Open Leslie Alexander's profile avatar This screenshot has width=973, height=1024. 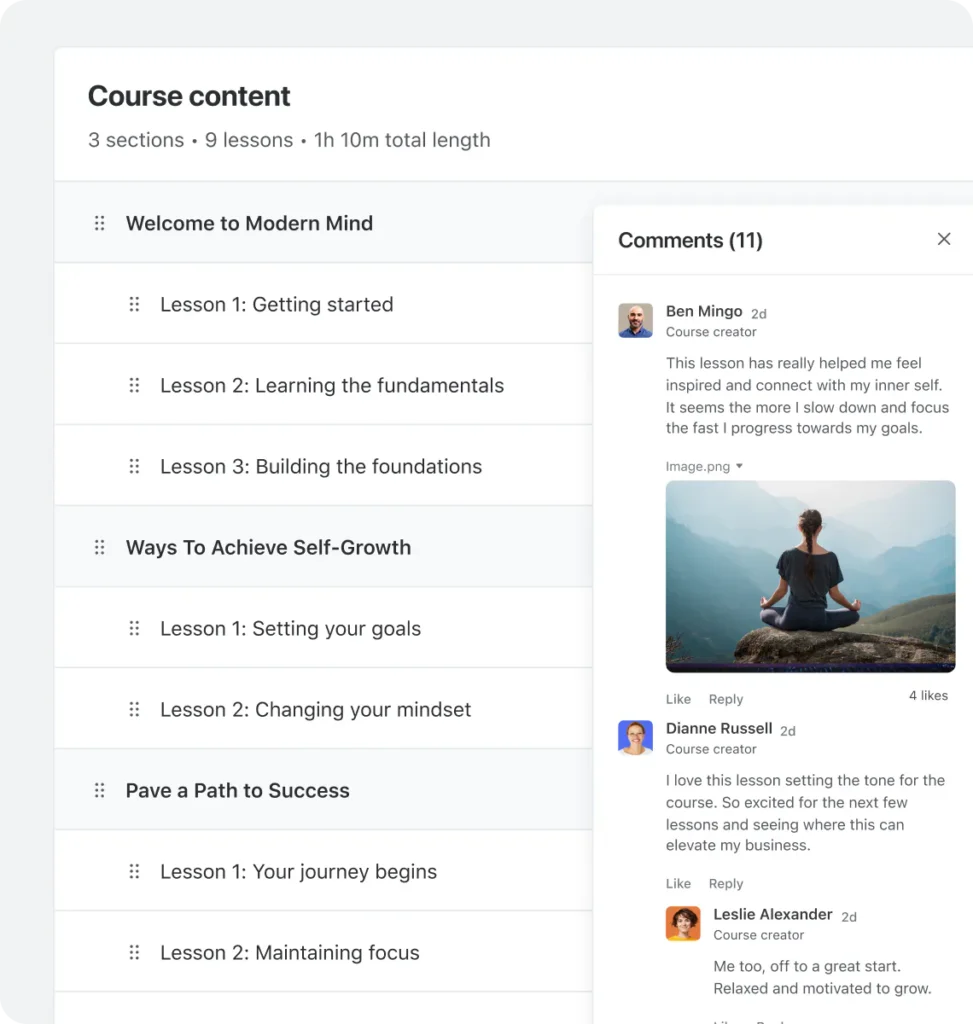683,923
